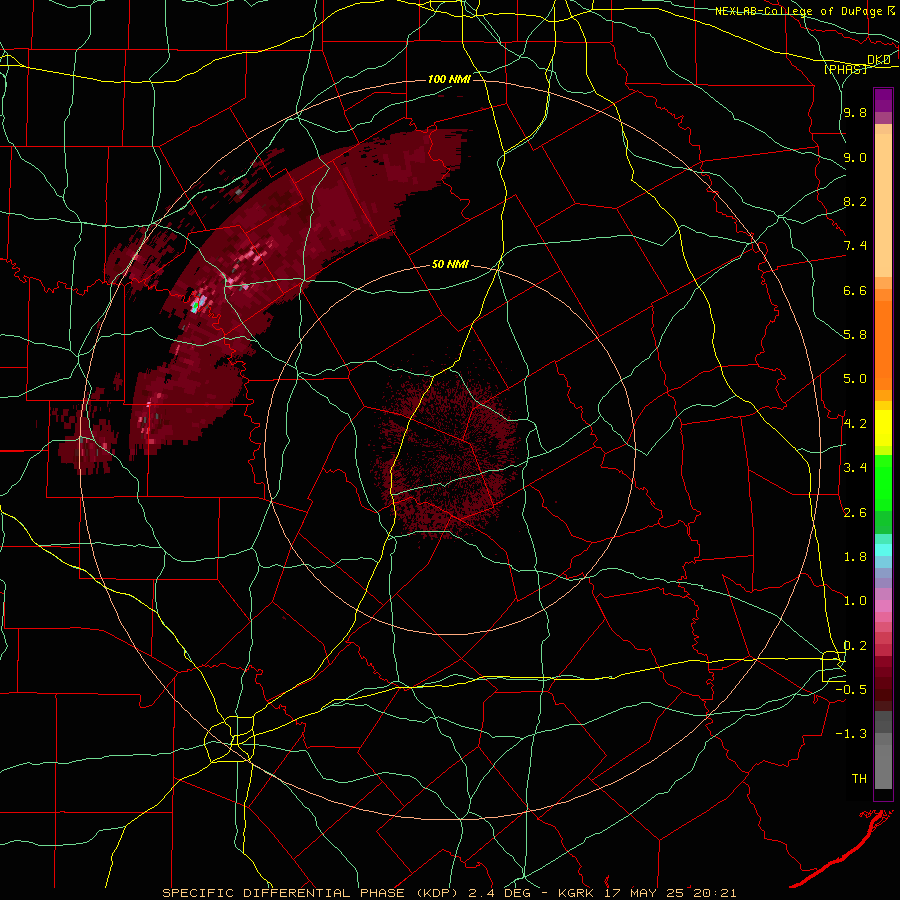Image resolution: width=900 pixels, height=900 pixels.
Task: Click the DKD product label
Action: pos(879,59)
